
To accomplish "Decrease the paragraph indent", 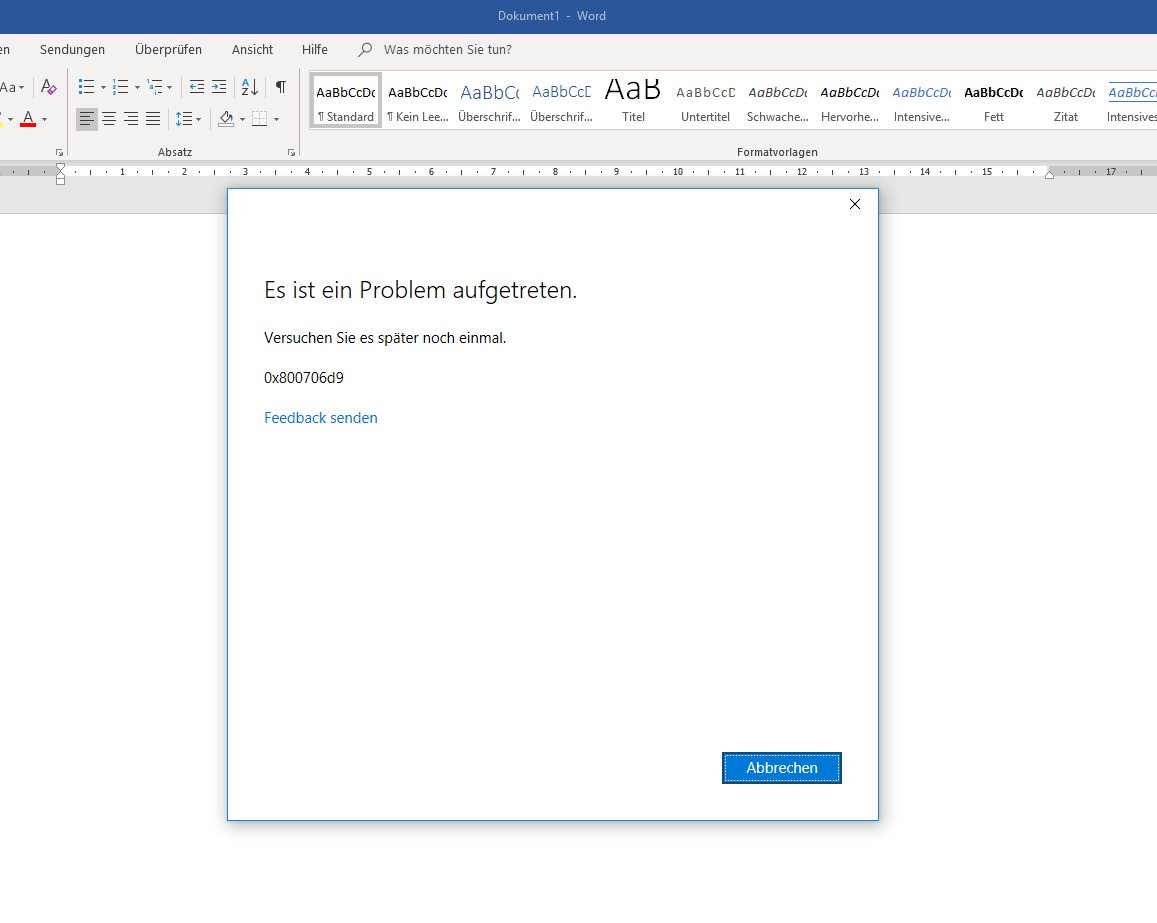I will pyautogui.click(x=197, y=87).
